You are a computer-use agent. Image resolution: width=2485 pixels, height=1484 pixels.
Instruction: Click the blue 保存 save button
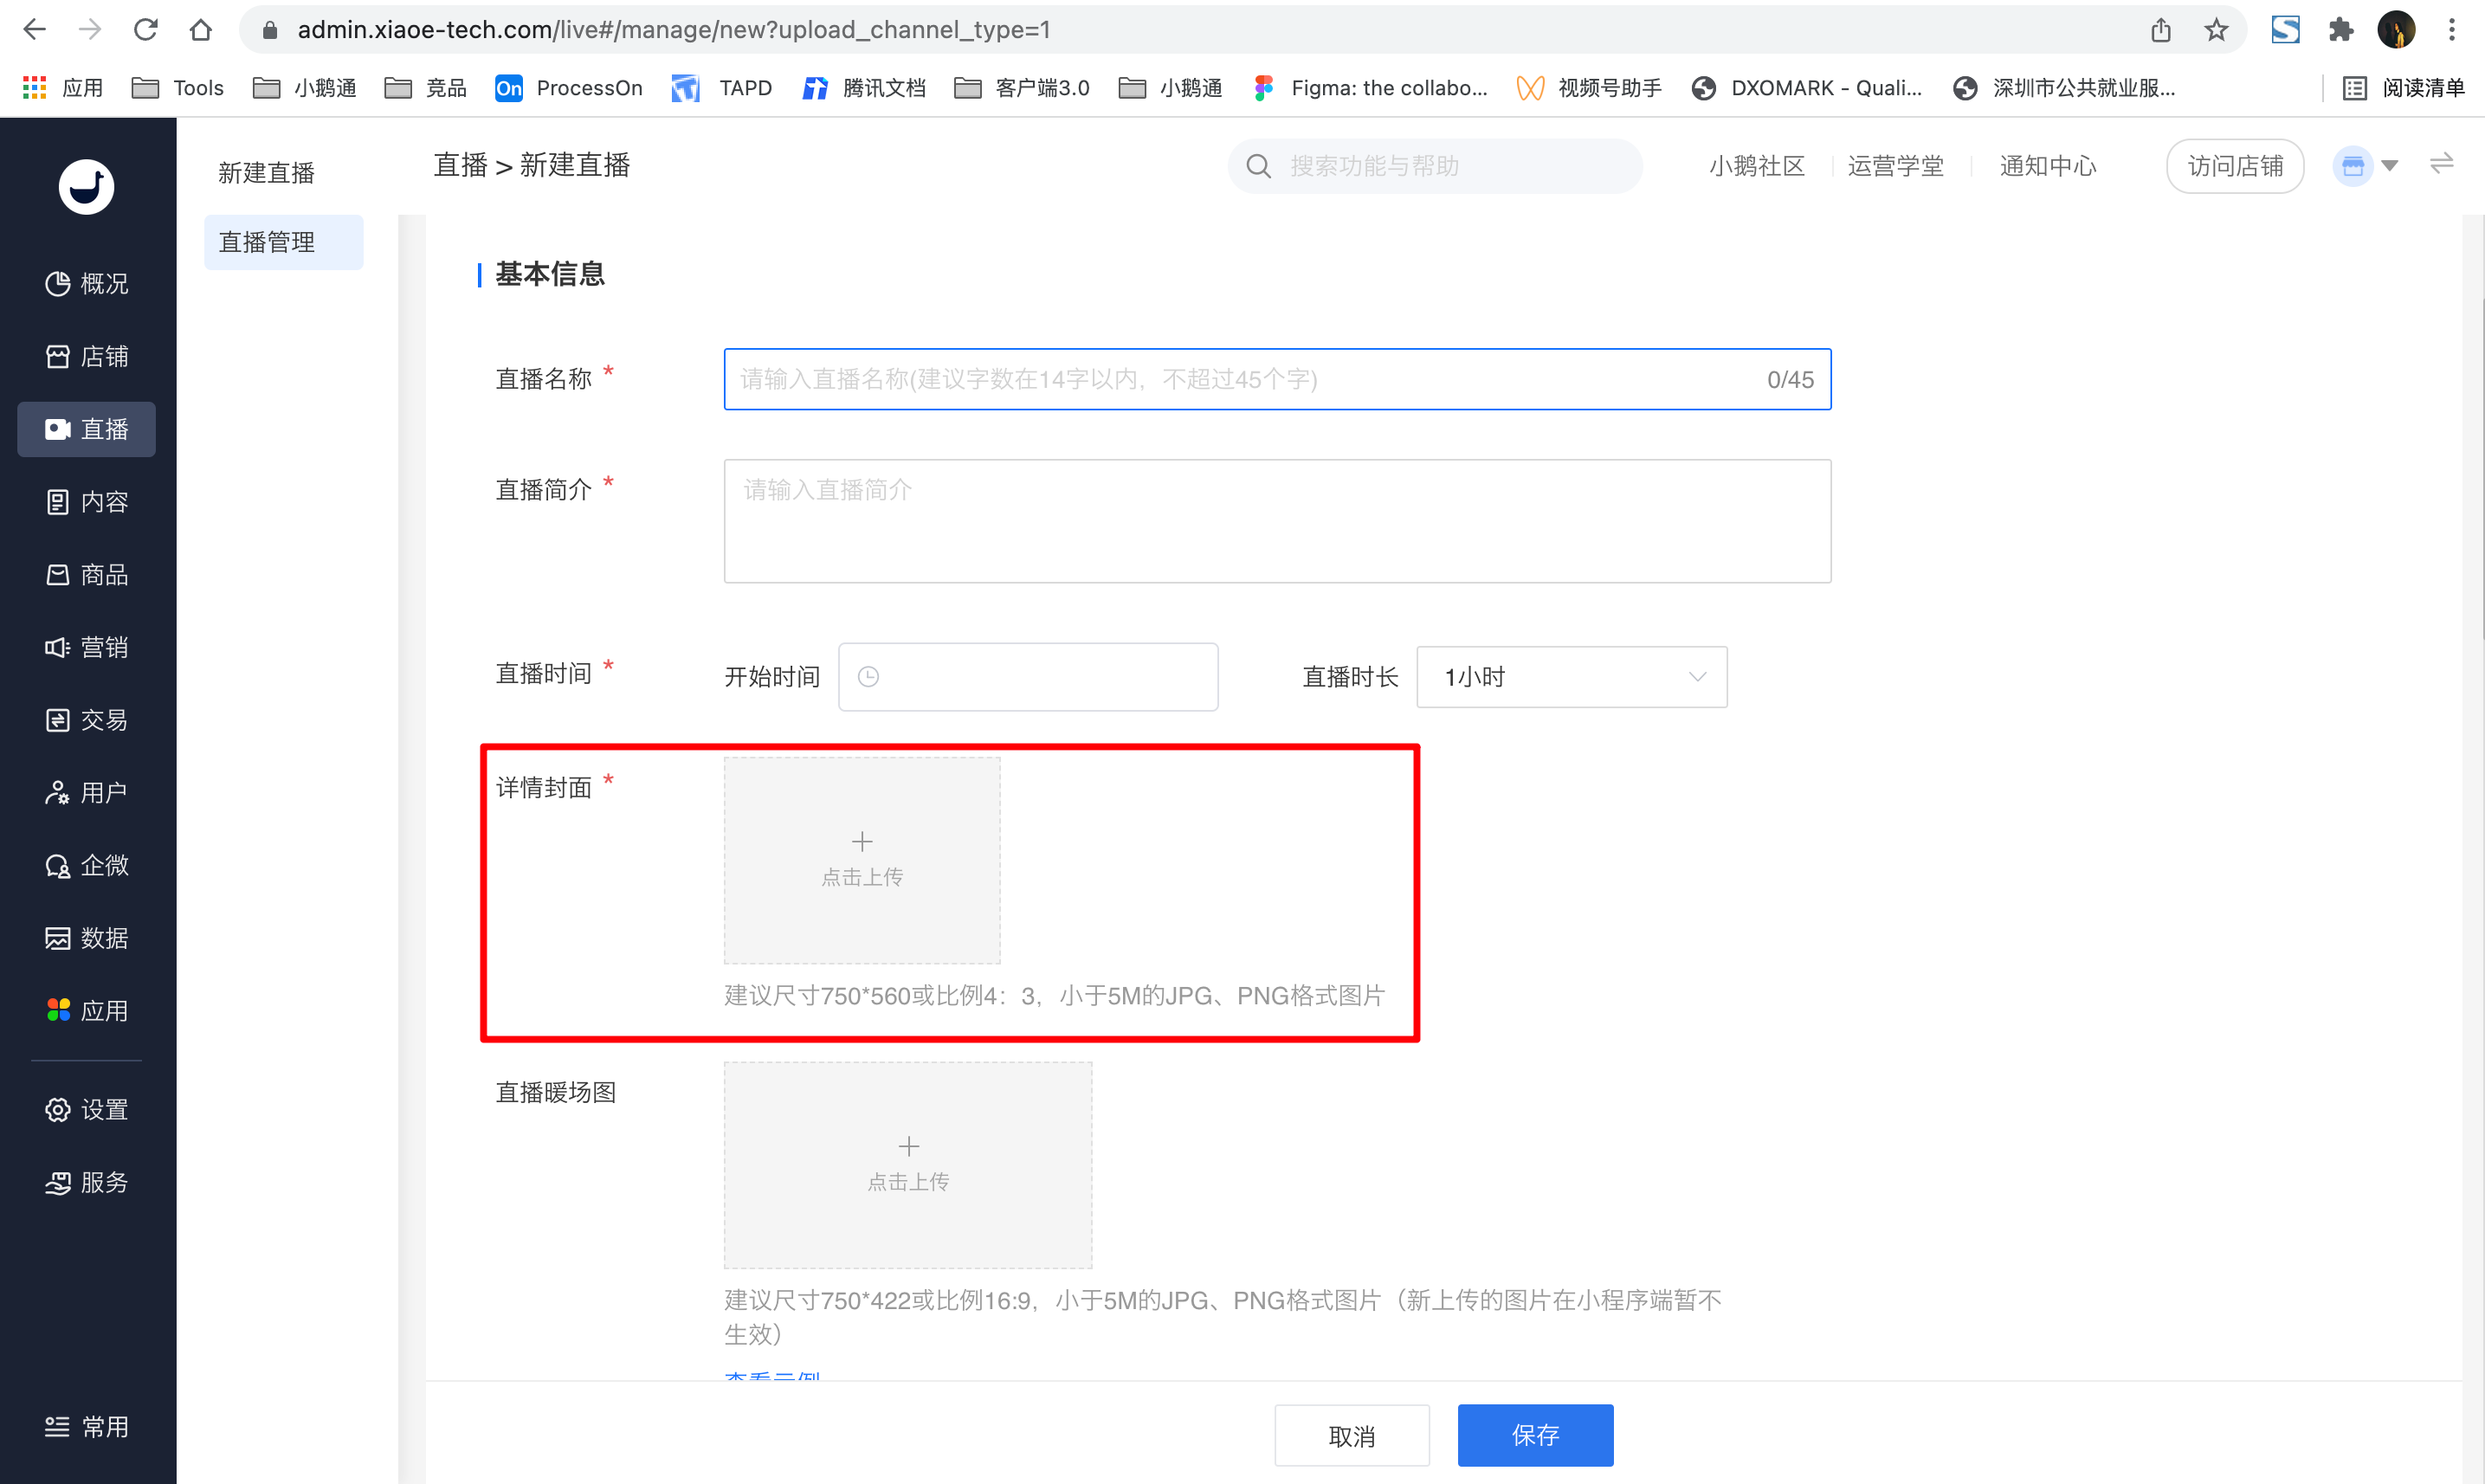click(1535, 1436)
